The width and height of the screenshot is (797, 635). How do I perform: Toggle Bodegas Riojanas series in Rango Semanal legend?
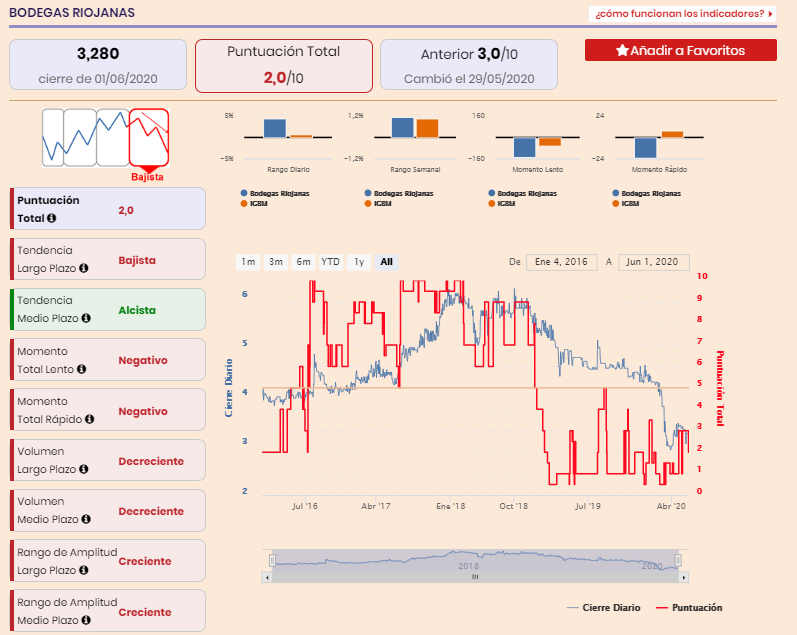399,193
